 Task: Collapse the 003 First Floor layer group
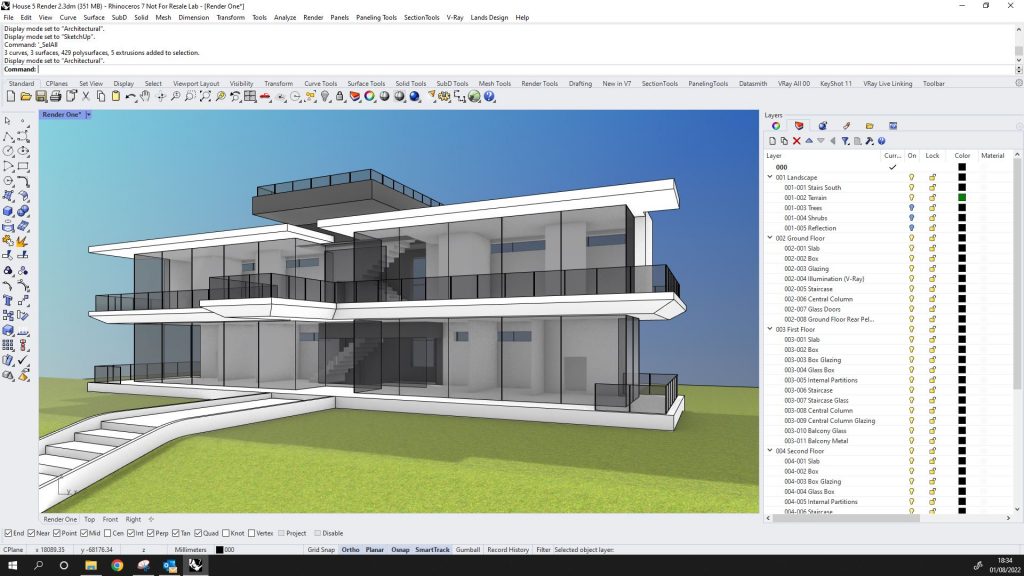tap(770, 329)
